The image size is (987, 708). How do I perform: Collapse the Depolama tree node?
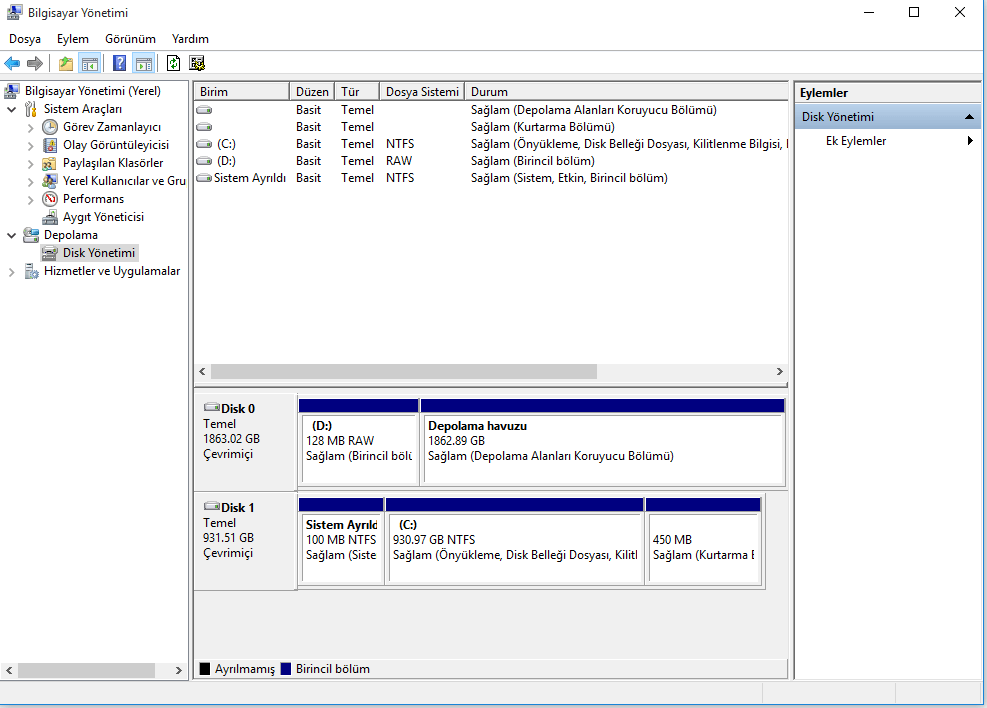click(x=11, y=235)
